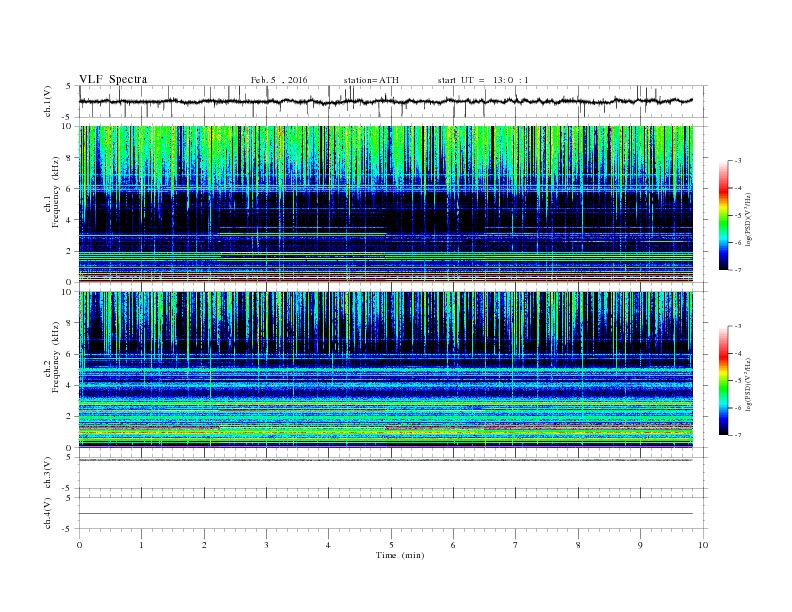The height and width of the screenshot is (612, 792).
Task: Click the ch.3 voltage trace near 5 V
Action: [385, 460]
